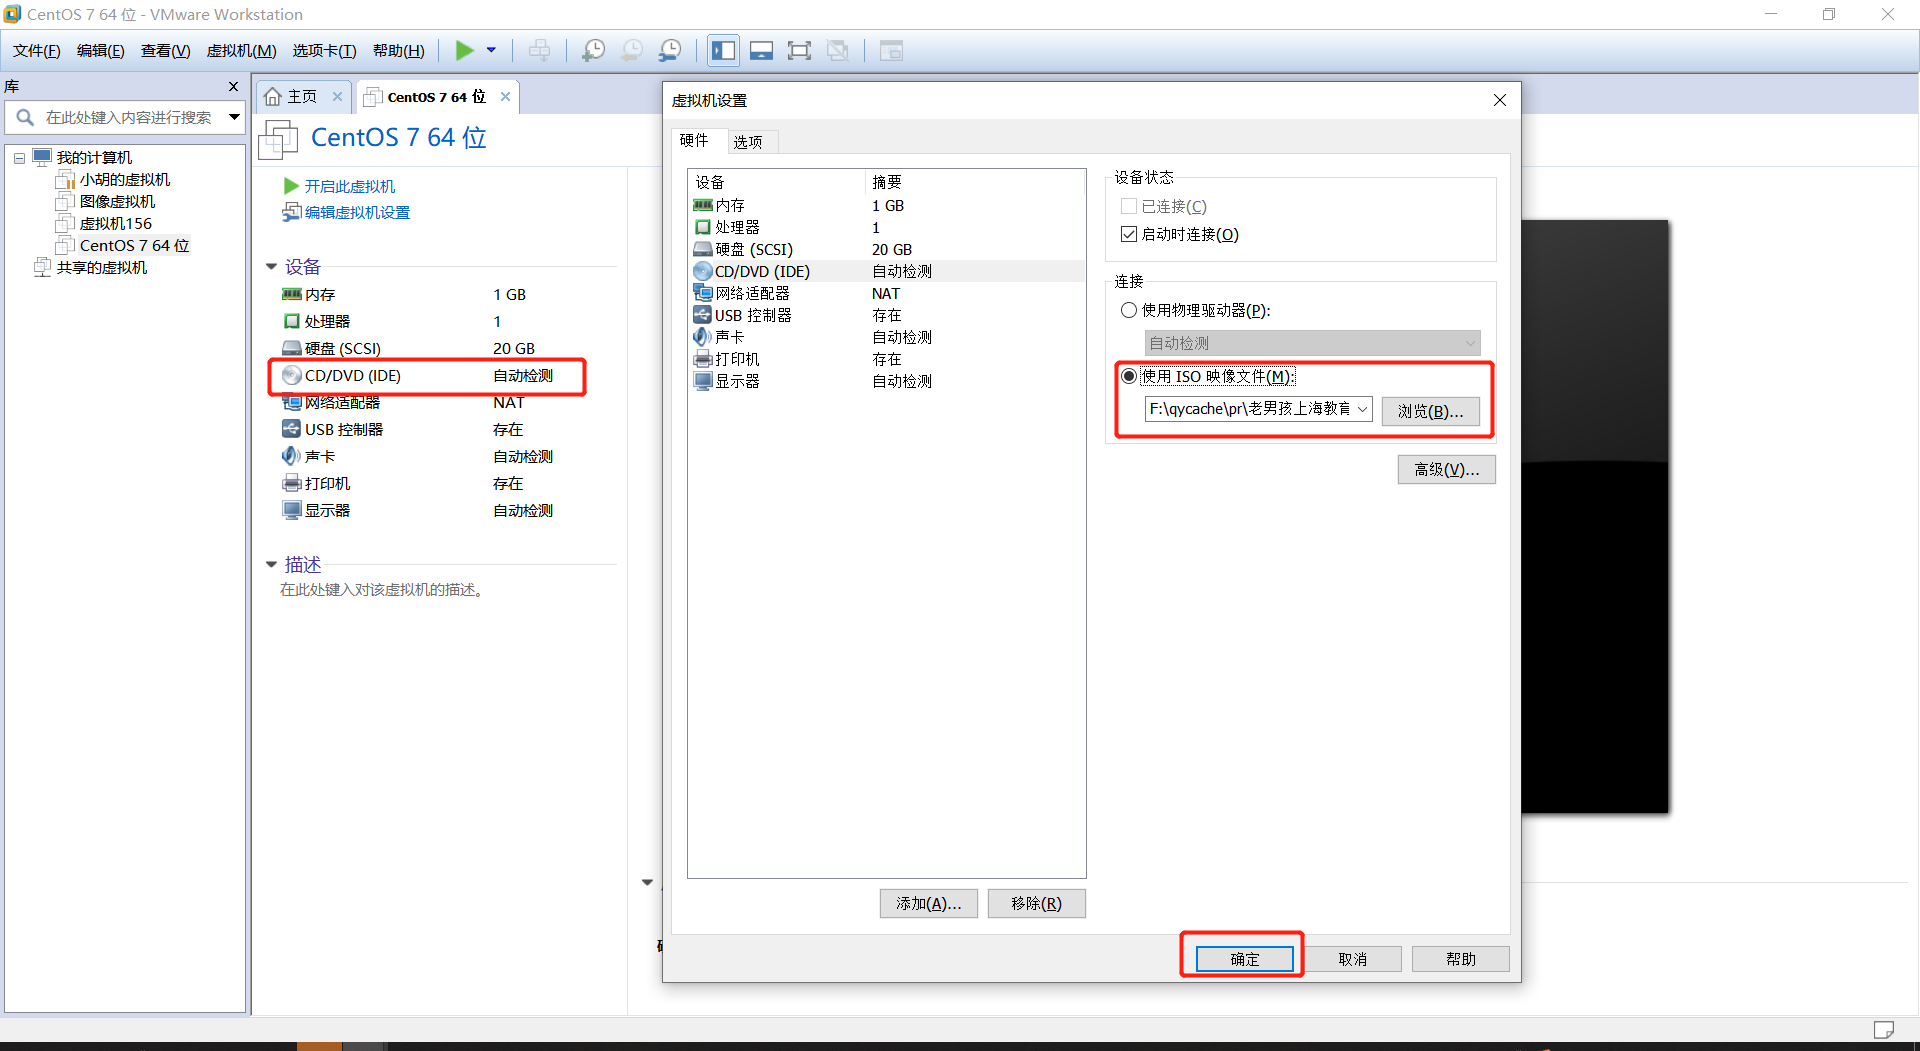Click the take snapshot clock icon
Viewport: 1920px width, 1051px height.
(593, 50)
